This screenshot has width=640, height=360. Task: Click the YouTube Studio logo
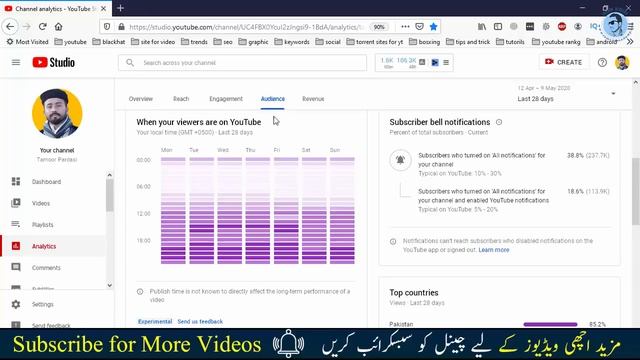coord(53,62)
